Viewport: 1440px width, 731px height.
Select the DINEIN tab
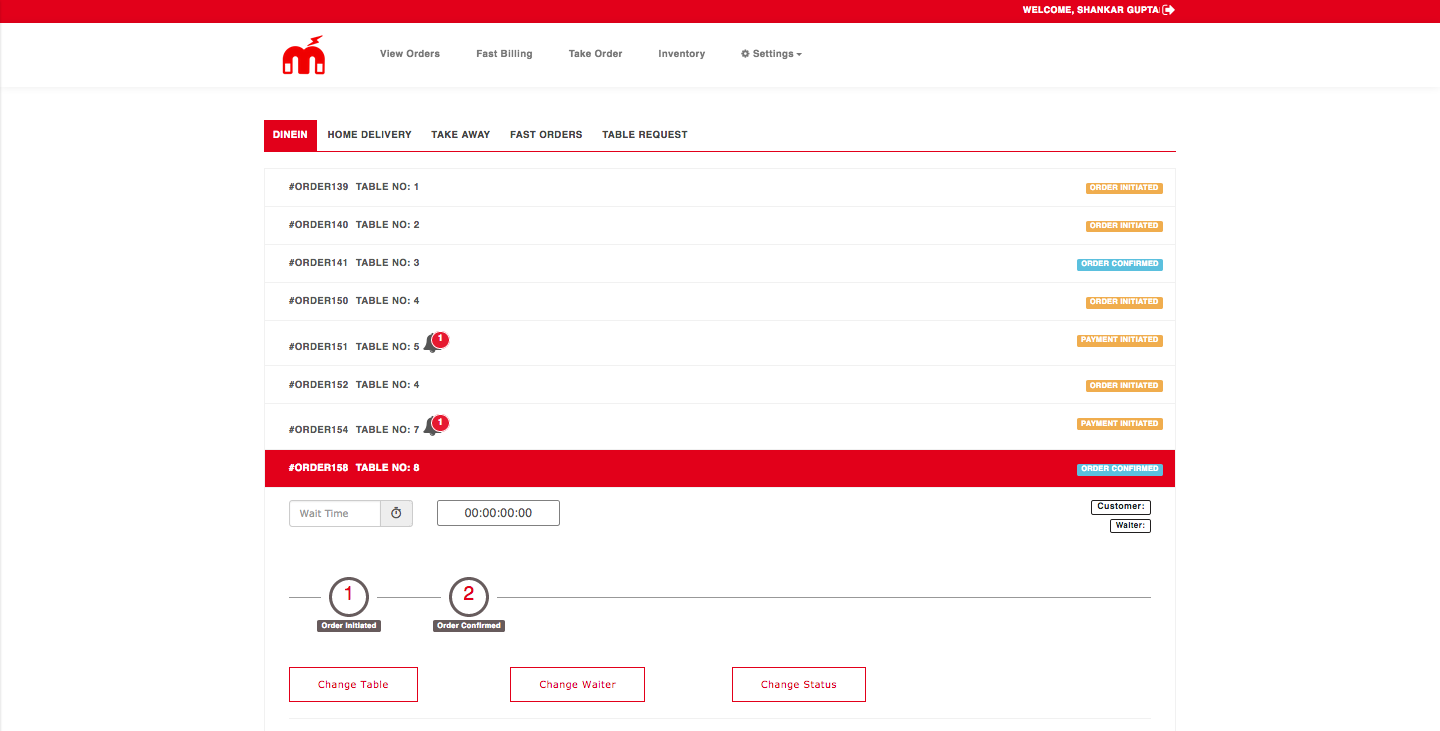pyautogui.click(x=290, y=135)
